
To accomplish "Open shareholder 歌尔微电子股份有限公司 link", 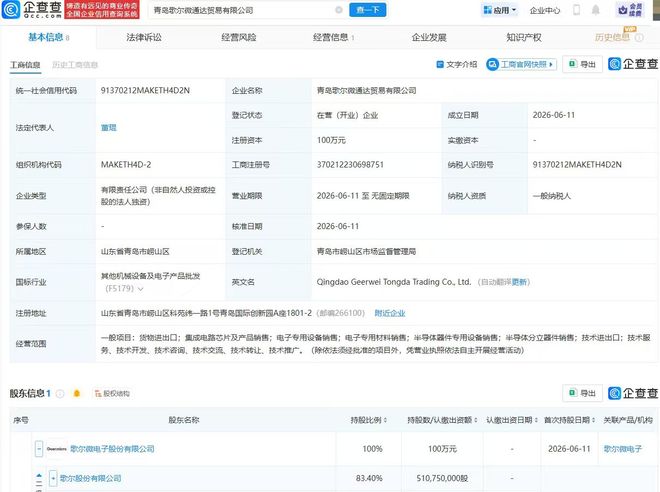I will click(112, 449).
